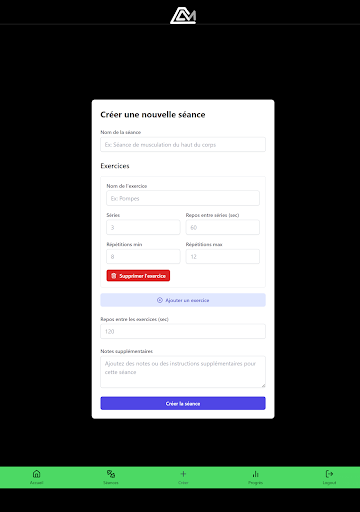Click the Ajouter un exercice button
360x512 pixels.
coord(183,300)
